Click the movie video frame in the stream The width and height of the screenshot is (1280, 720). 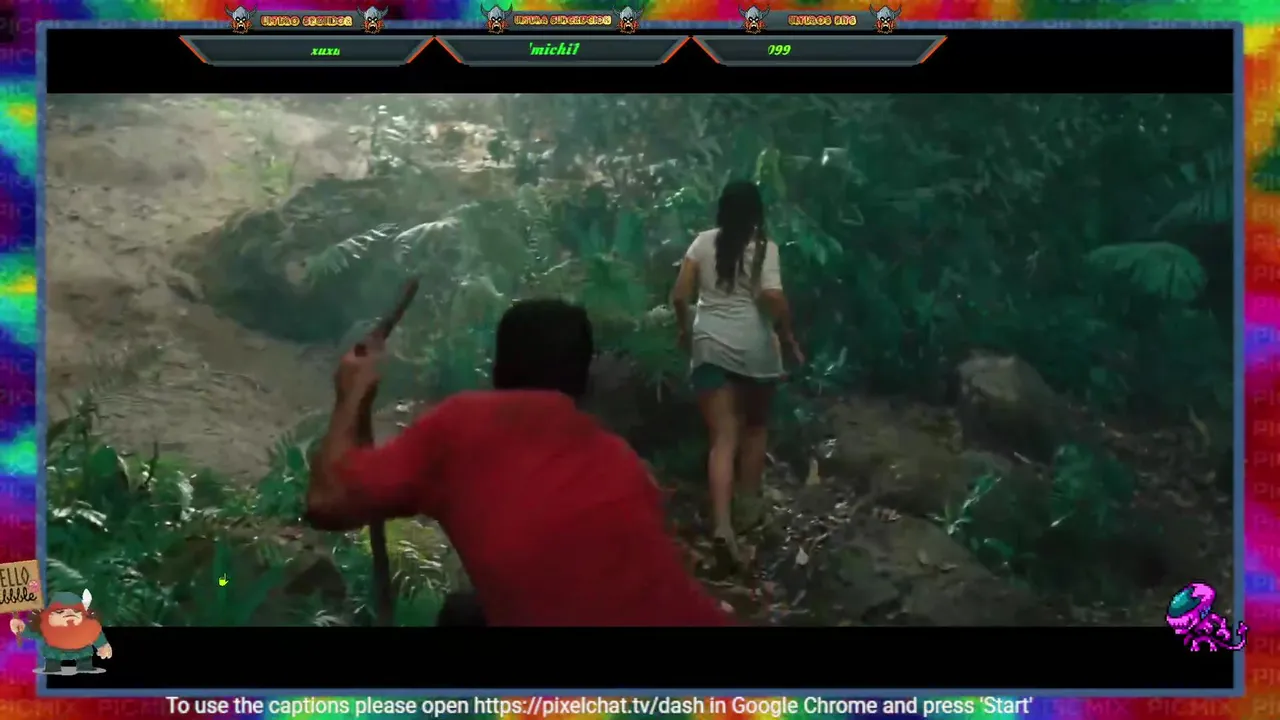point(640,360)
